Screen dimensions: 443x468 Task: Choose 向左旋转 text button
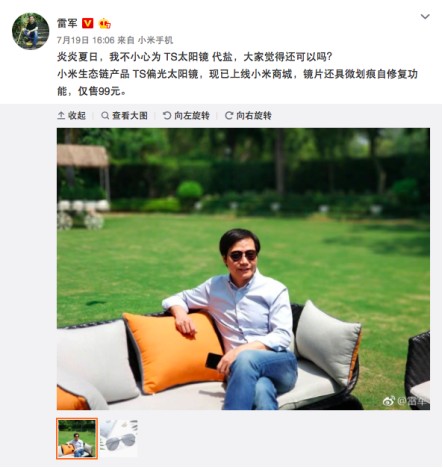pyautogui.click(x=192, y=116)
